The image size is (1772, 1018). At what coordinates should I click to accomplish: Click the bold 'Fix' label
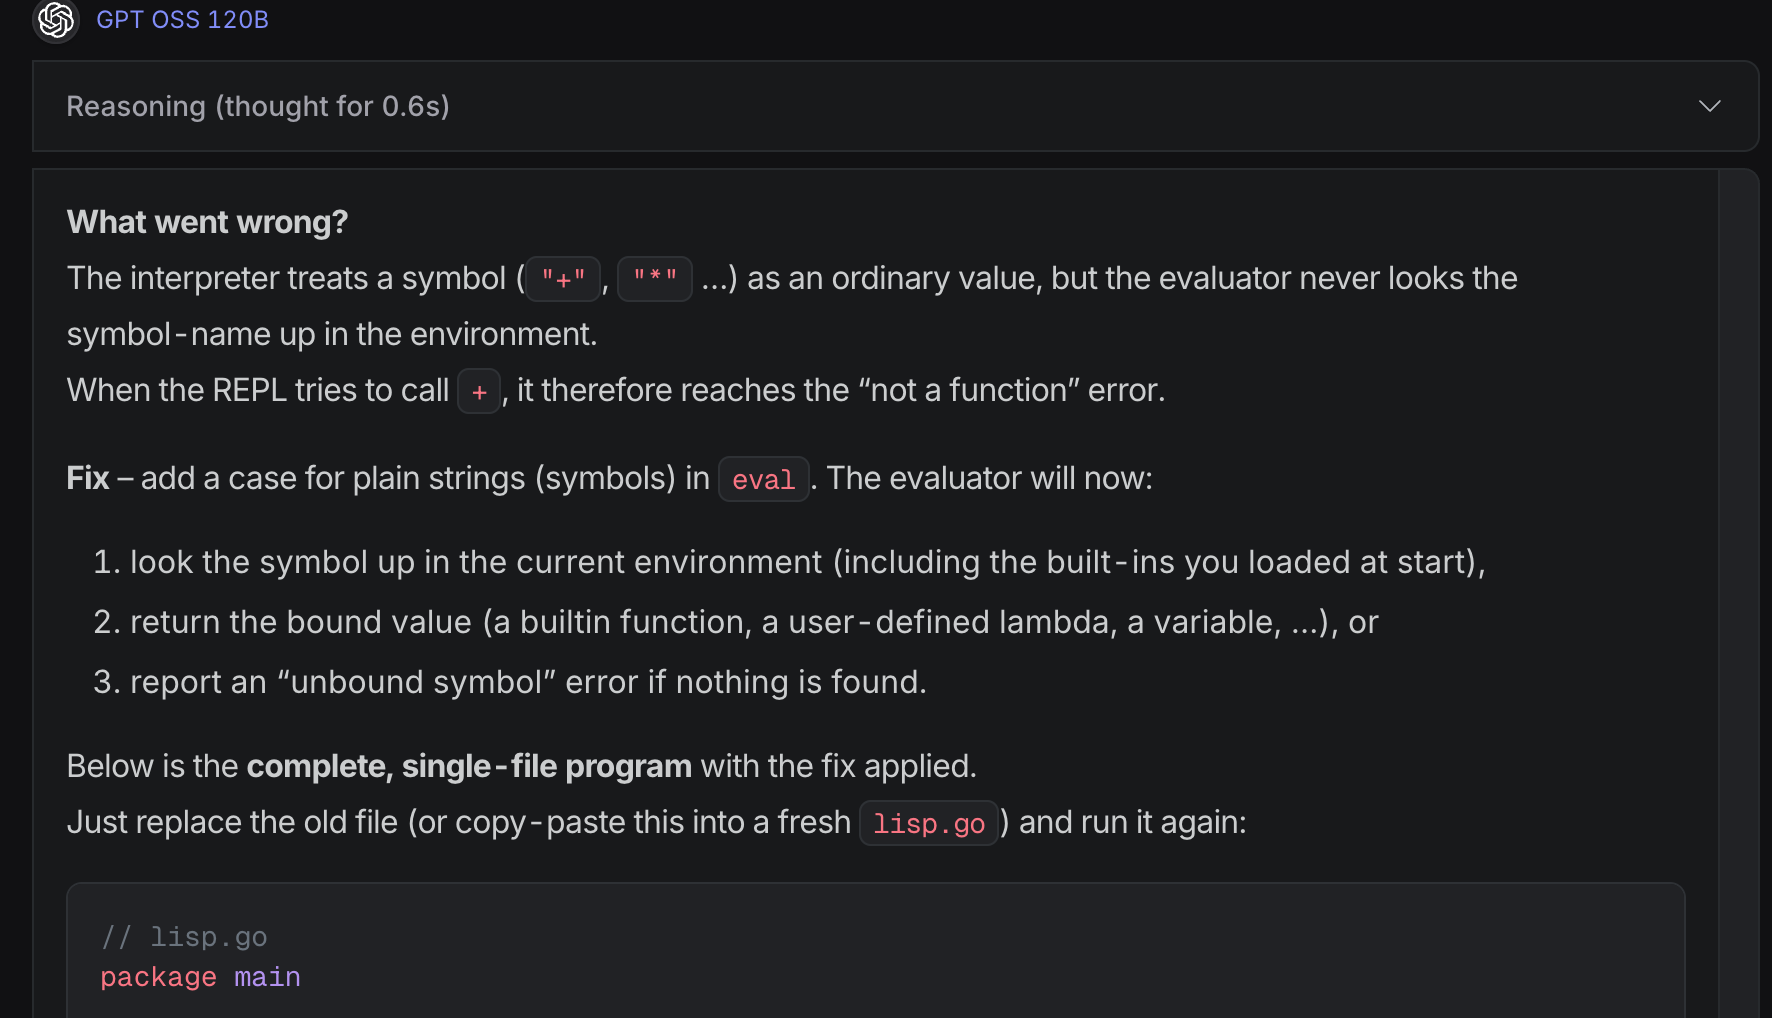[87, 478]
